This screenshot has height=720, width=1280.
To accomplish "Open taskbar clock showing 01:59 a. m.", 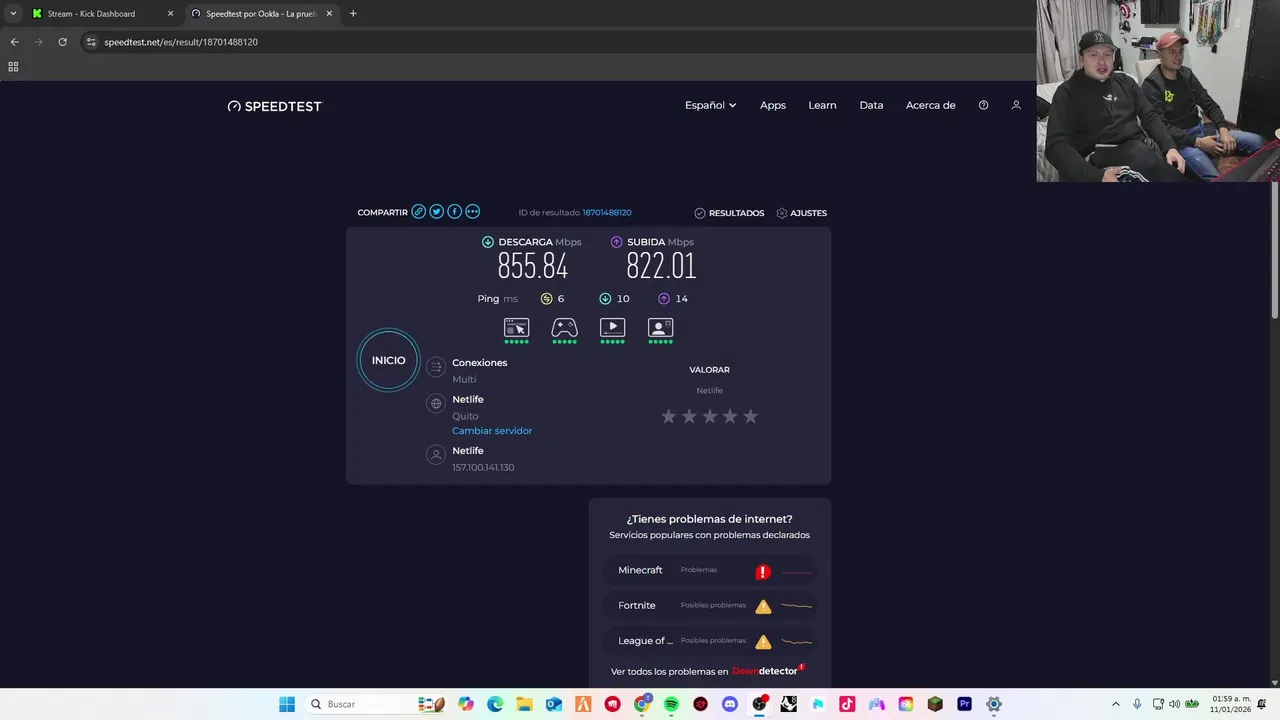I will point(1231,704).
